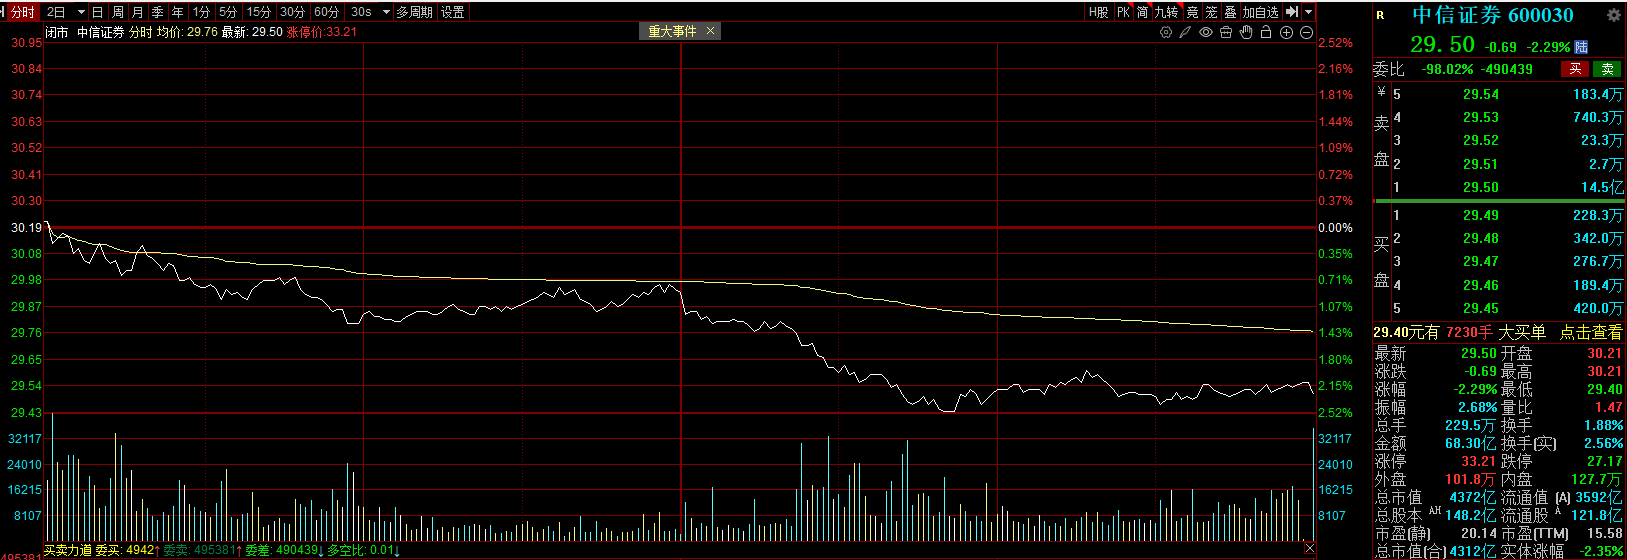Screen dimensions: 1627x560
Task: Click the 点击查看 link
Action: (1591, 332)
